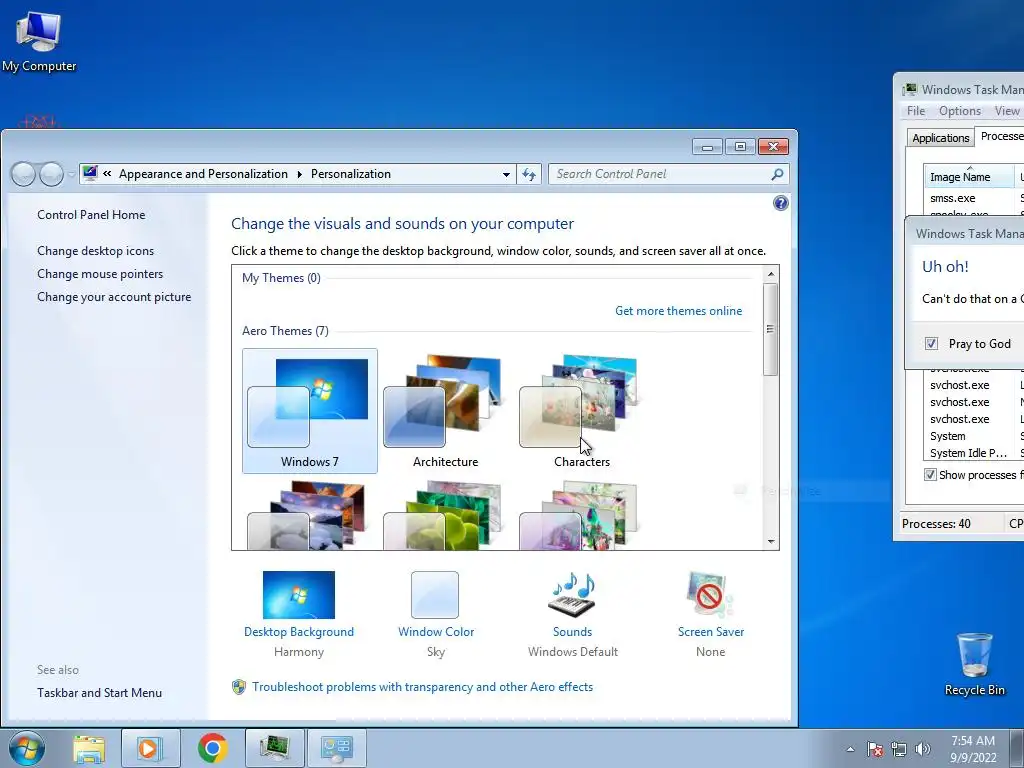Open Troubleshoot transparency and Aero effects link
The image size is (1024, 768).
(x=423, y=687)
